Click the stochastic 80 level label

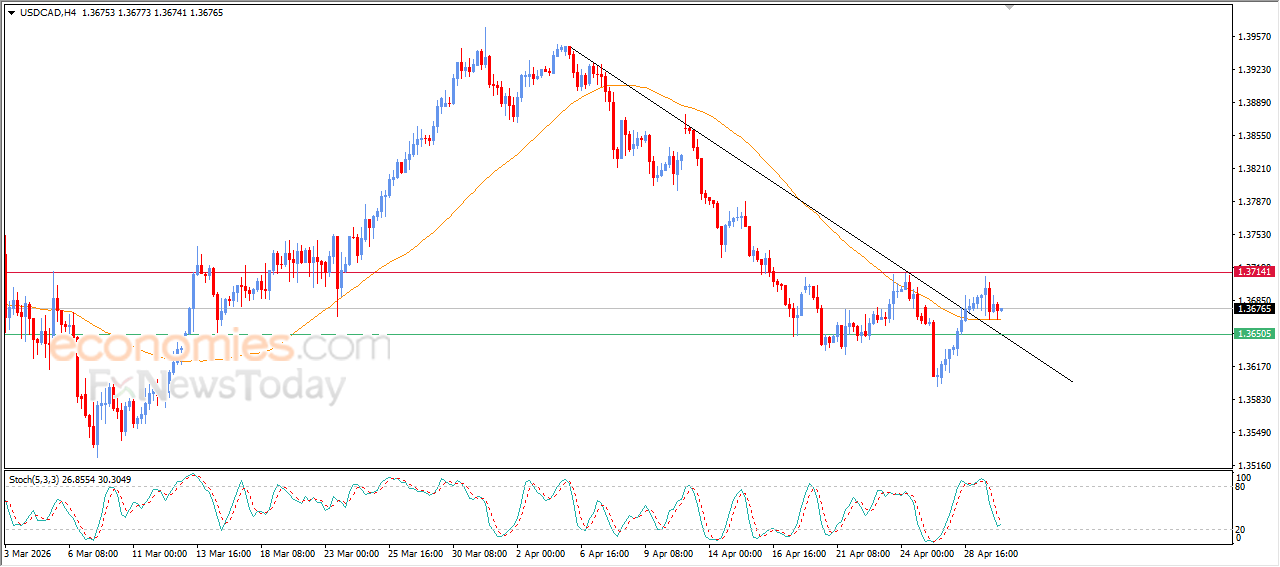pos(1241,488)
